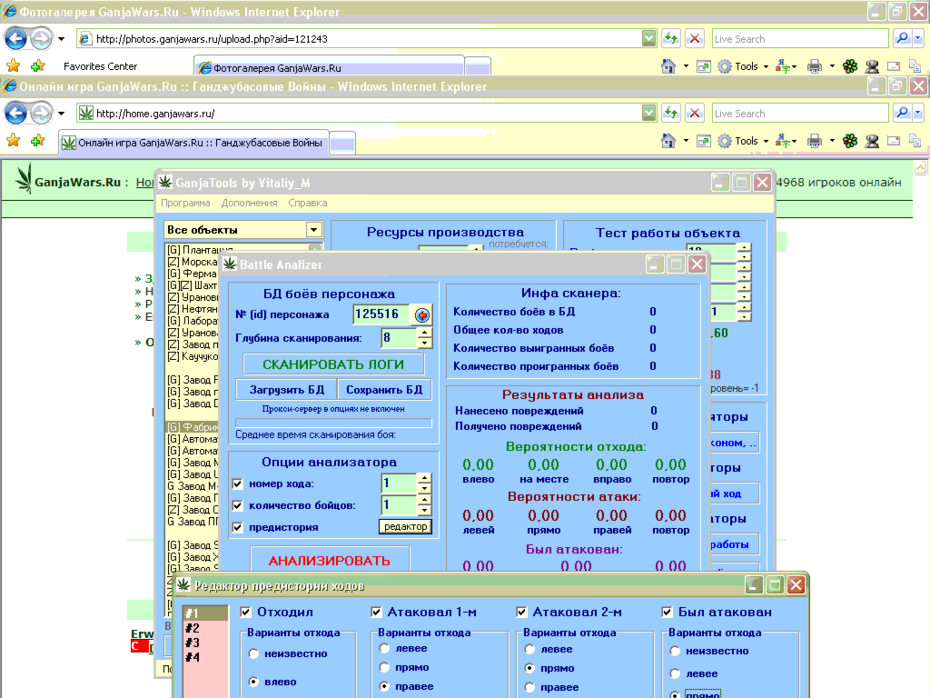930x698 pixels.
Task: Open the редактор button
Action: pyautogui.click(x=405, y=527)
